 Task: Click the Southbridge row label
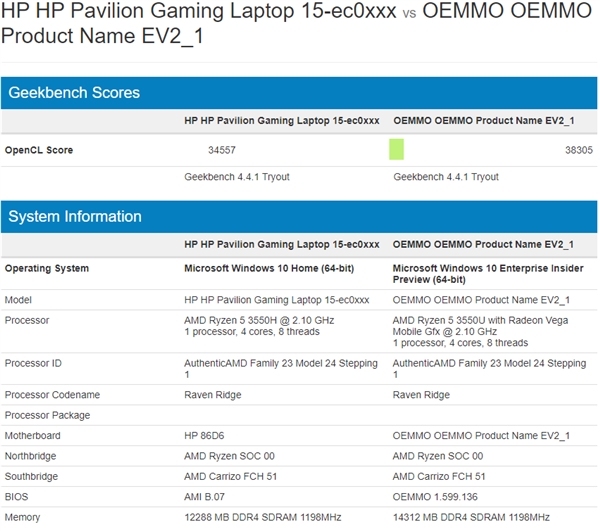tap(33, 476)
